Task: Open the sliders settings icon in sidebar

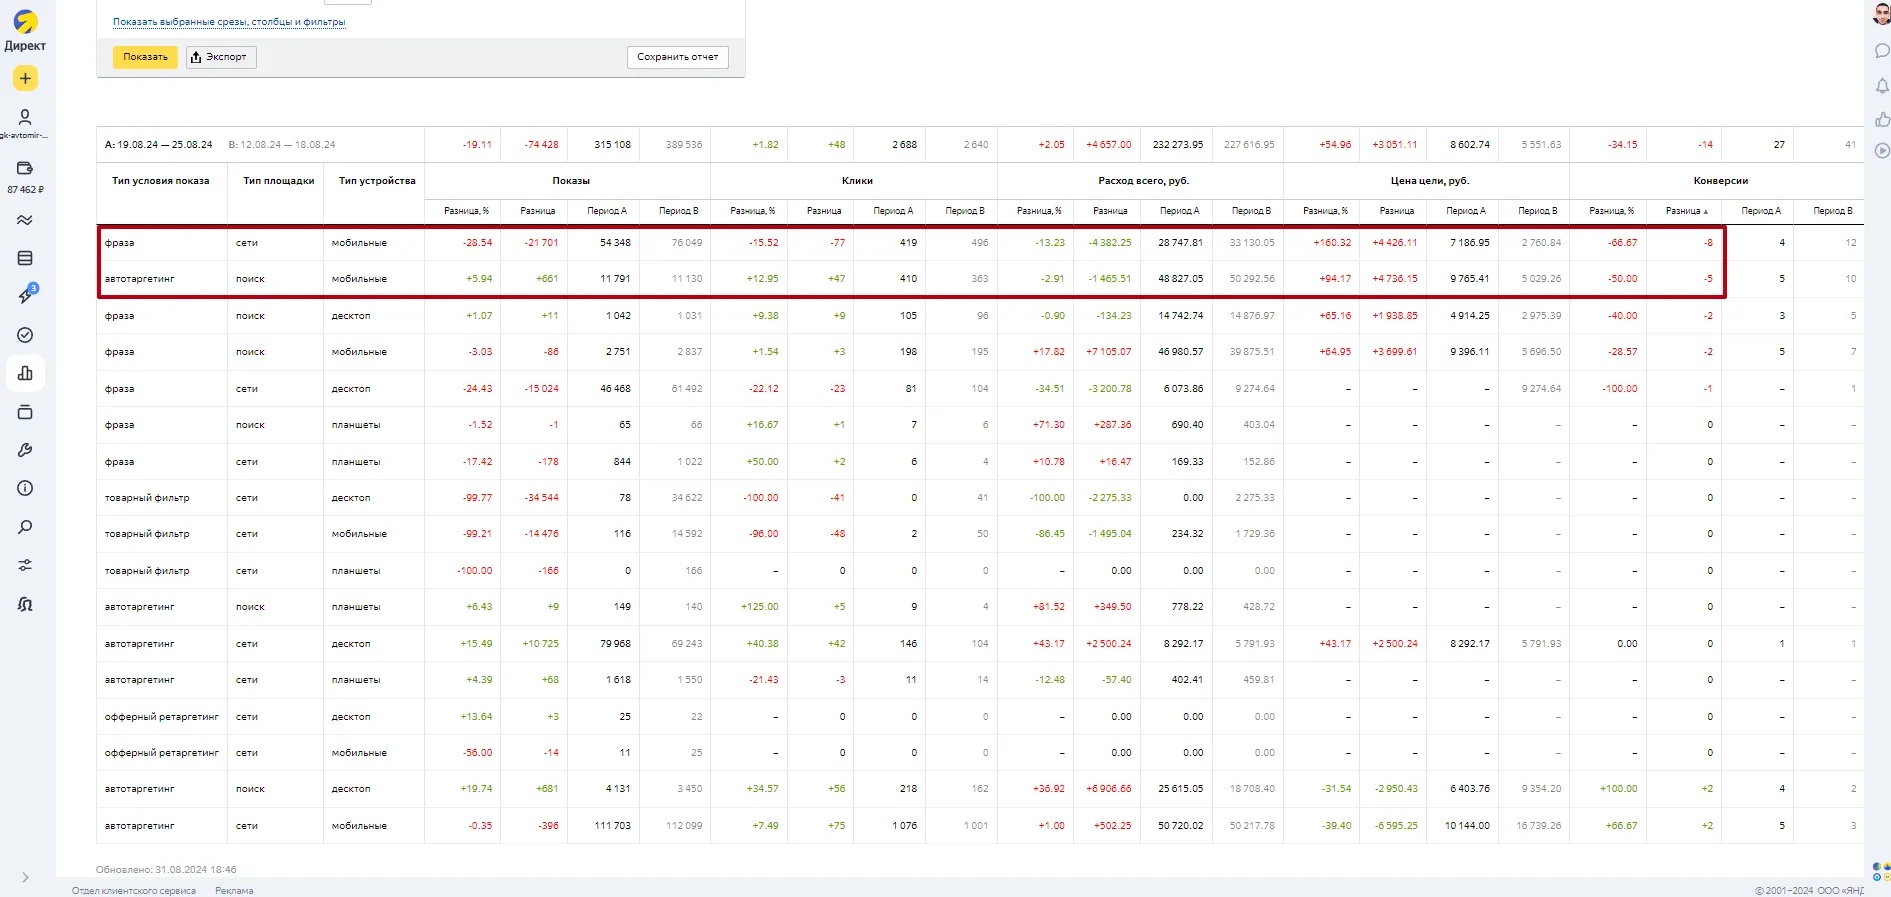Action: tap(25, 565)
